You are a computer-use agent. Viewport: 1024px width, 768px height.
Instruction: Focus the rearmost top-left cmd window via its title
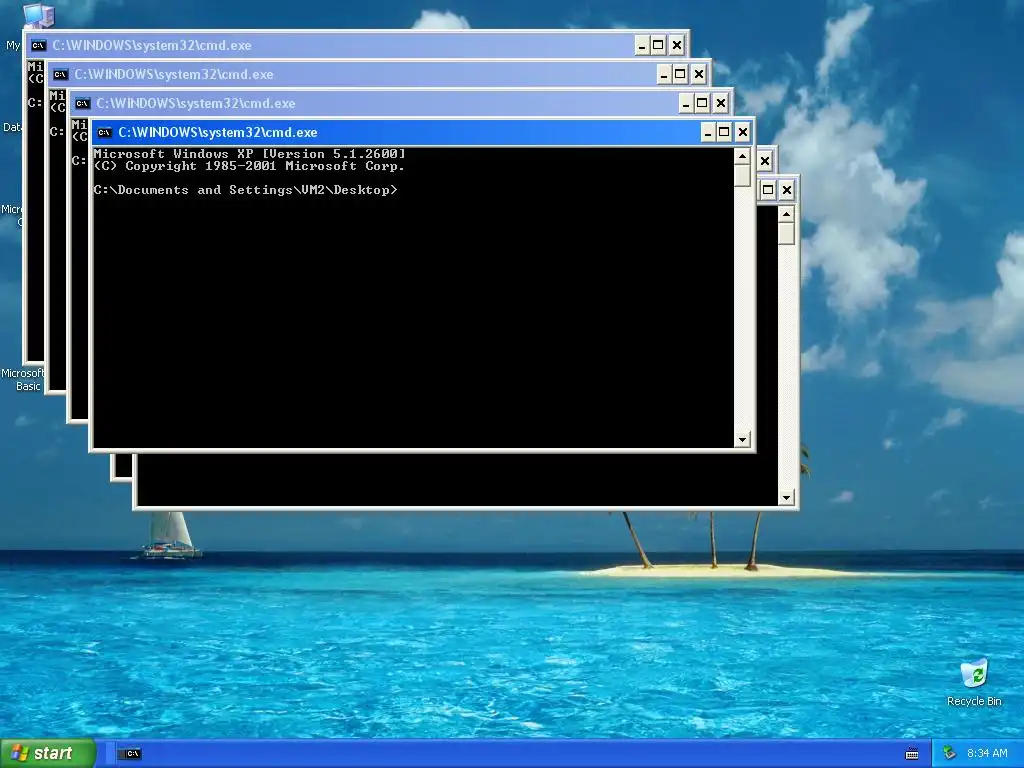[x=152, y=46]
